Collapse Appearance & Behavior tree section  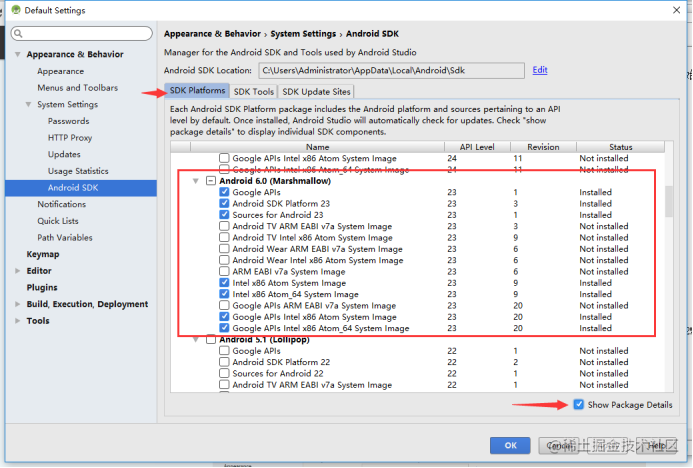tap(18, 54)
